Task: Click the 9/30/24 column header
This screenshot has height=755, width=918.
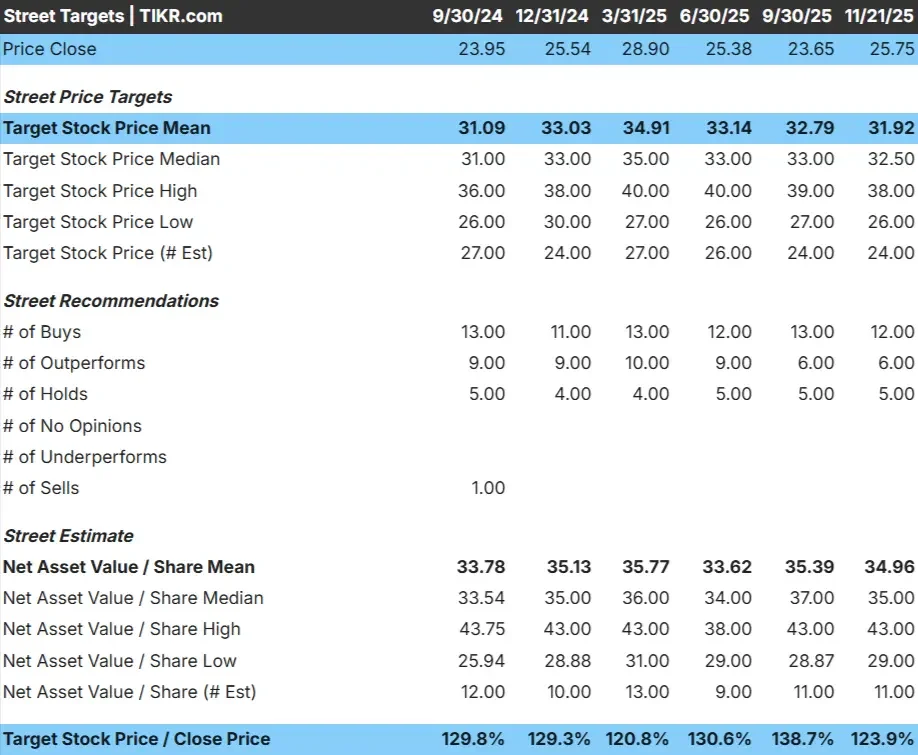Action: tap(468, 16)
